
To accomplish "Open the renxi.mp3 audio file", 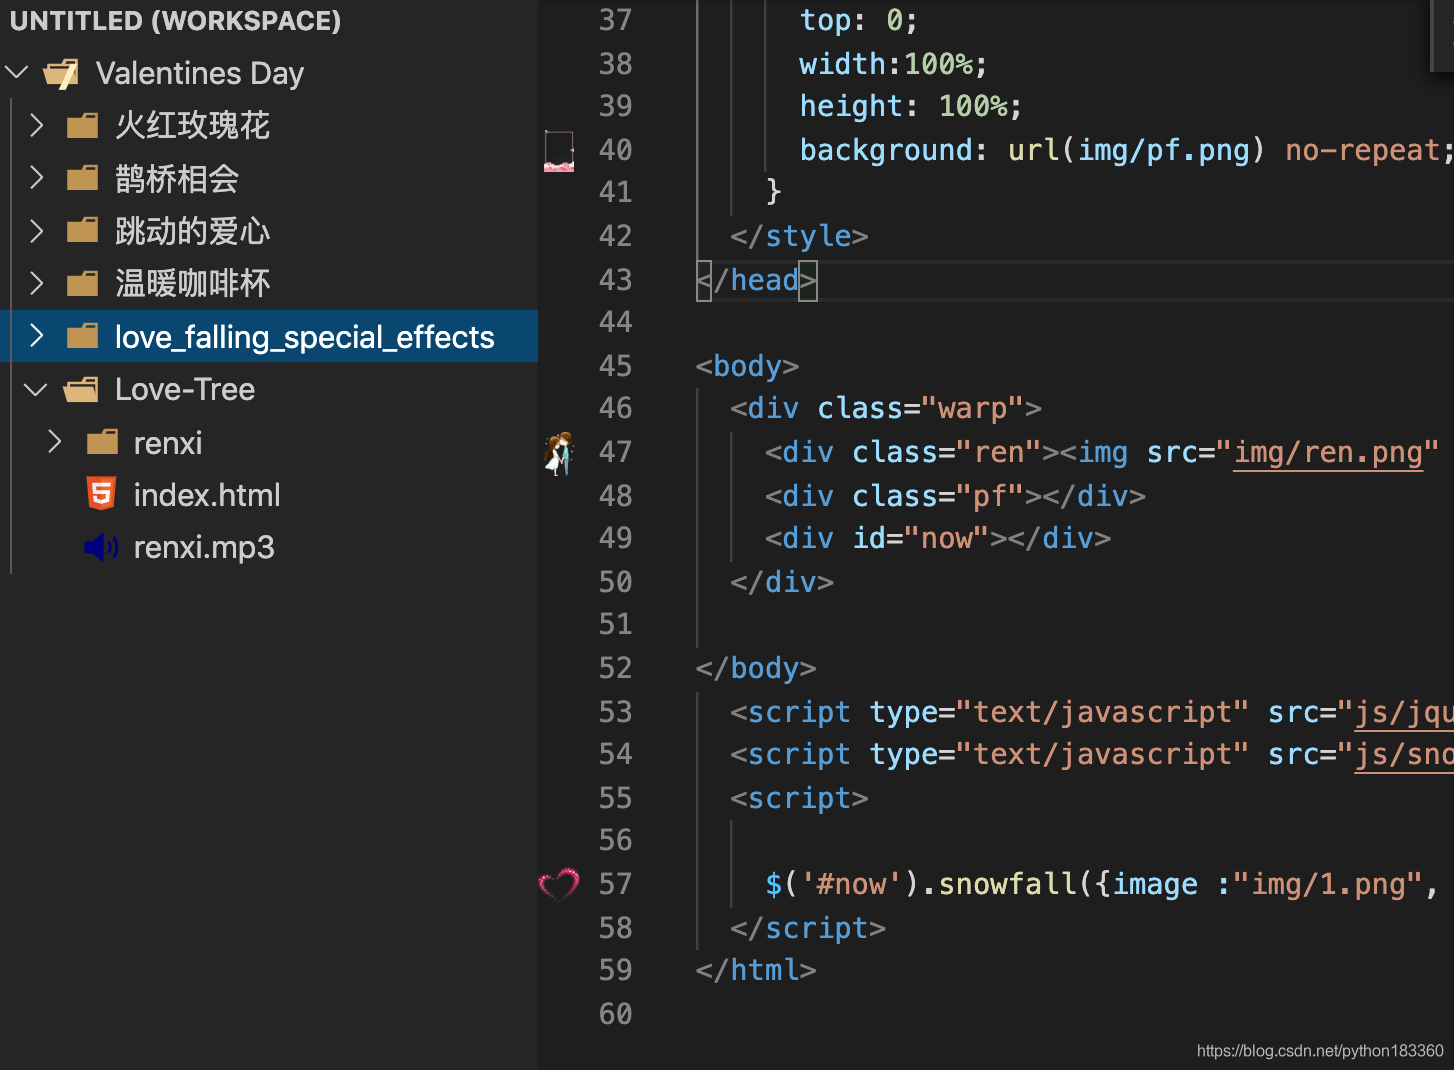I will (x=204, y=548).
